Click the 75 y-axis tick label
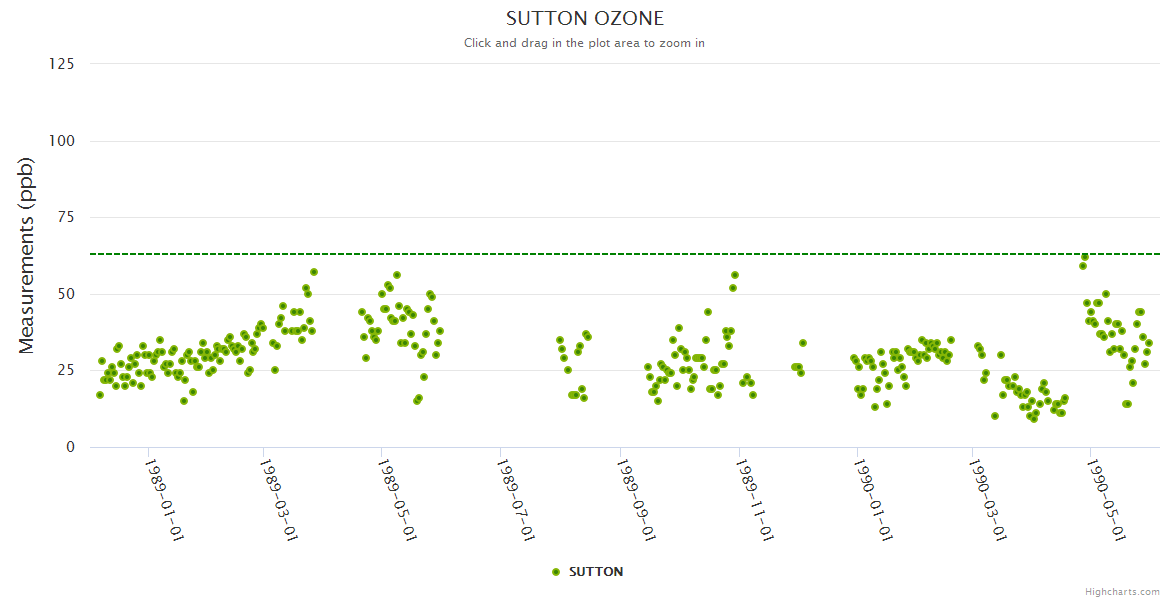Image resolution: width=1170 pixels, height=600 pixels. pyautogui.click(x=65, y=217)
